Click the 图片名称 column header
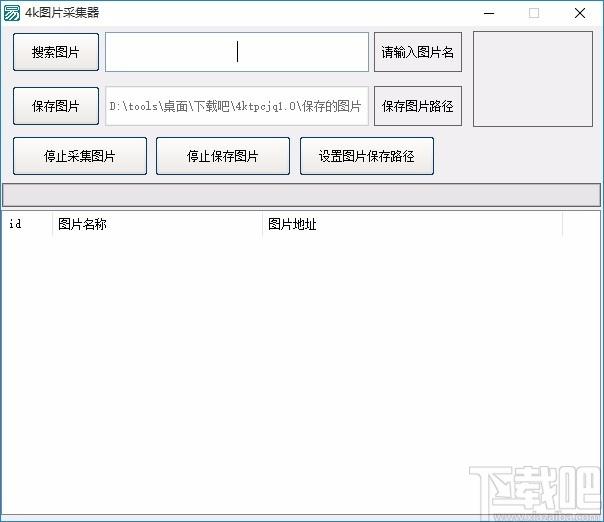The height and width of the screenshot is (522, 604). tap(157, 224)
